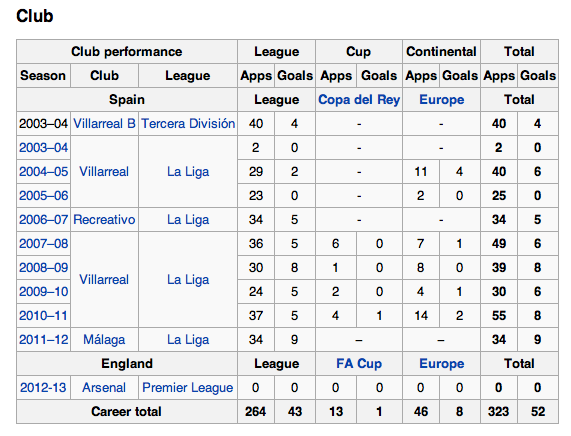The image size is (571, 436).
Task: Open the Tercera División league link
Action: [x=188, y=124]
